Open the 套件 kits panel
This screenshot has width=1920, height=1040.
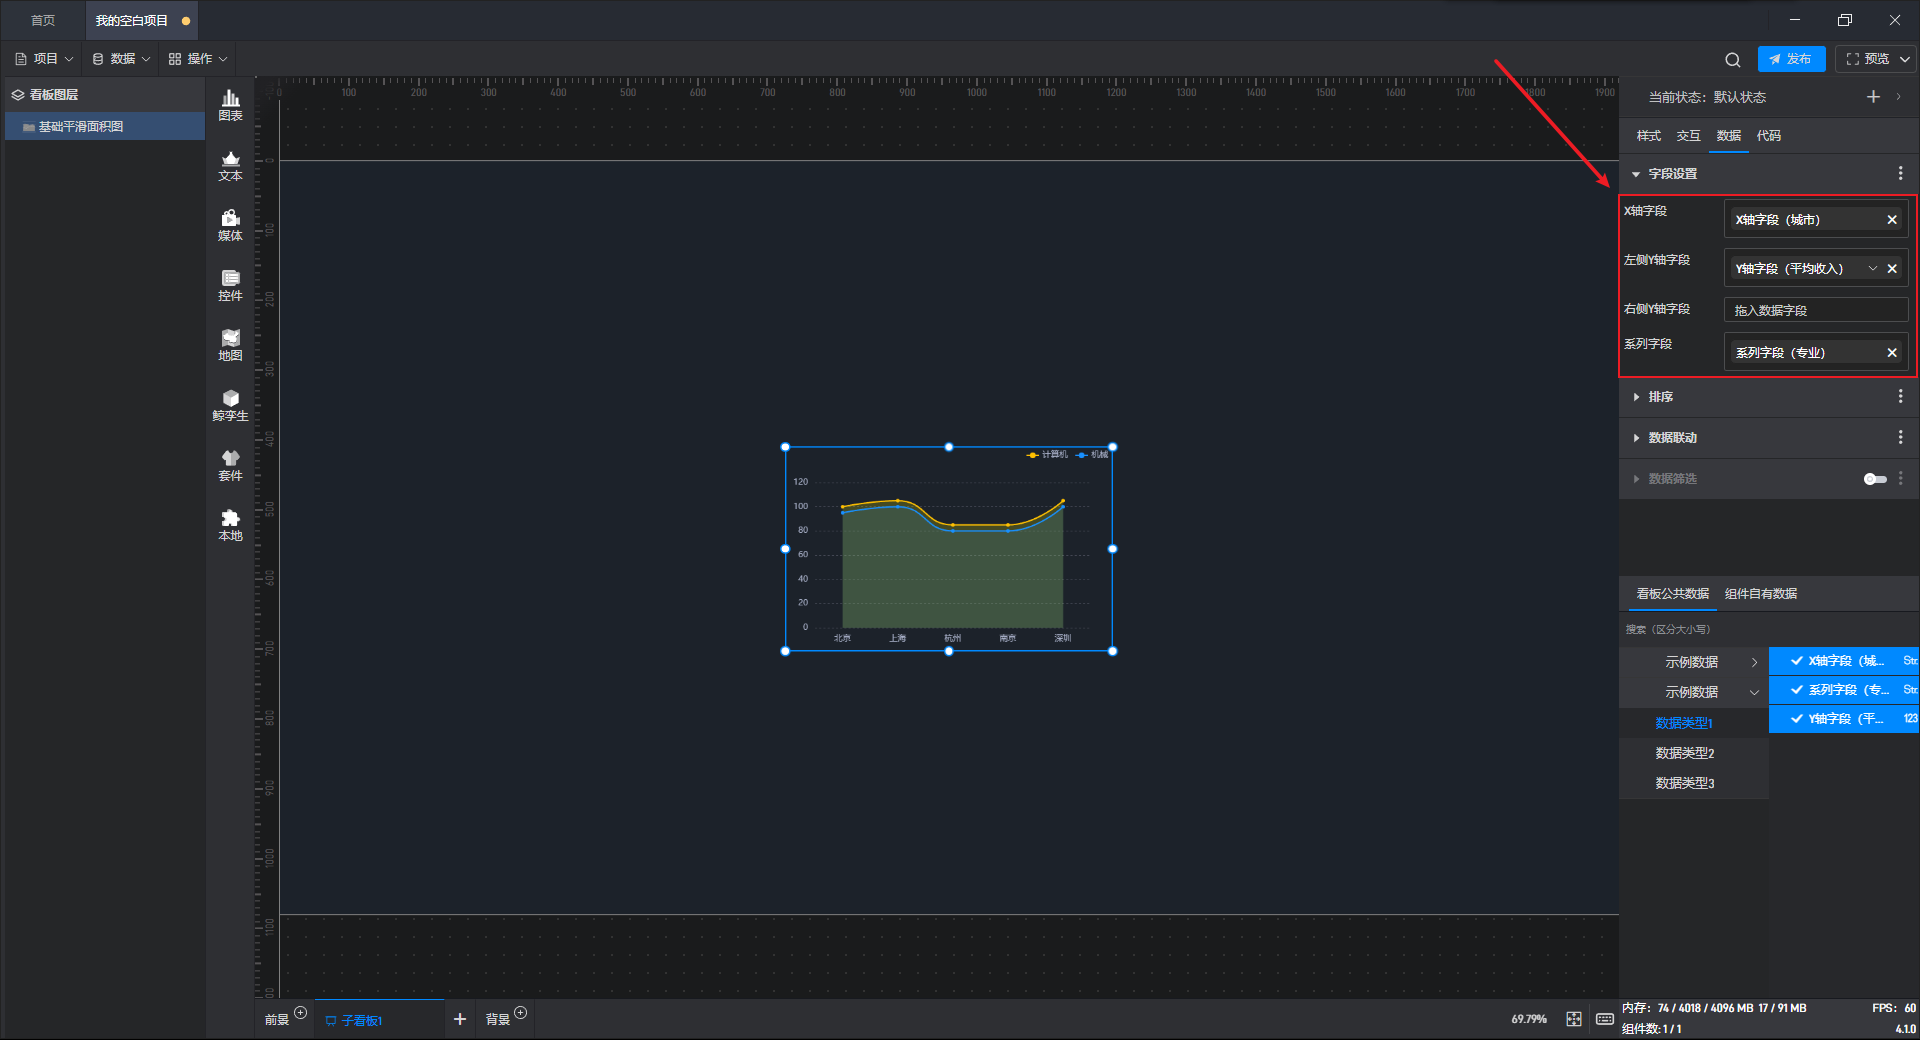pos(230,465)
